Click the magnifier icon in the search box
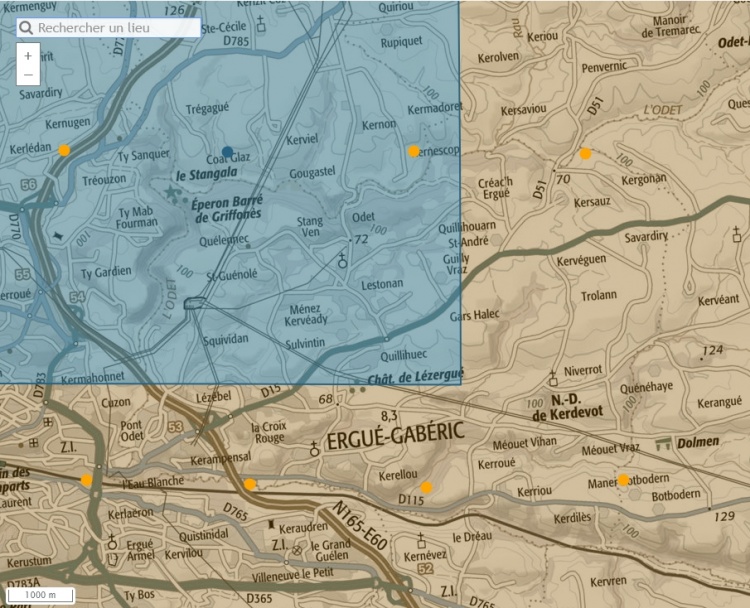This screenshot has width=750, height=608. (27, 28)
